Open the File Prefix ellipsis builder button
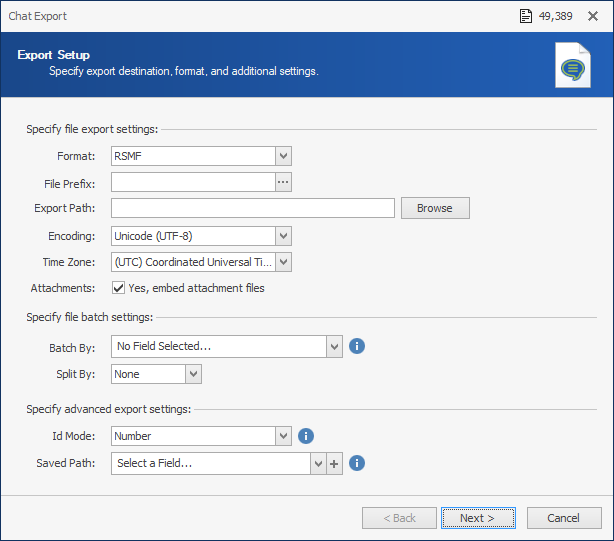Viewport: 614px width, 541px height. click(x=283, y=182)
